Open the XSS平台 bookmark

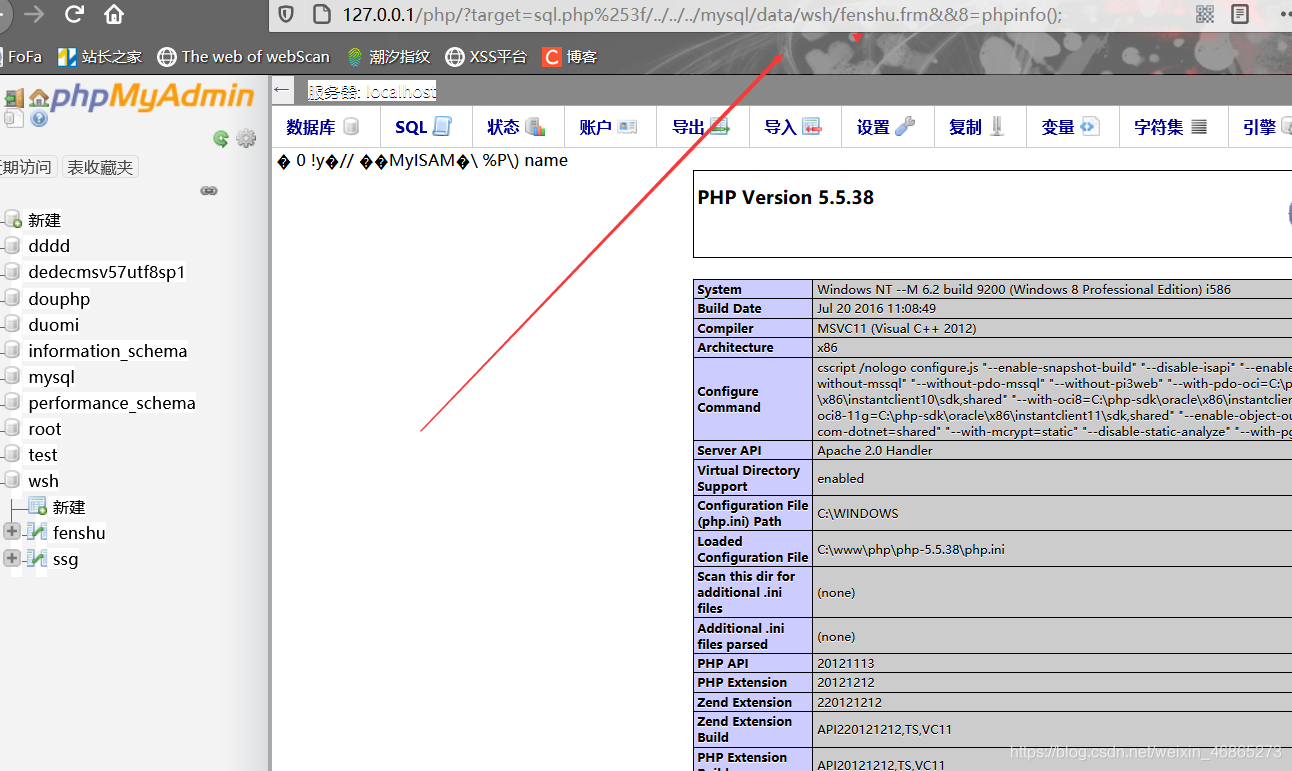coord(486,57)
